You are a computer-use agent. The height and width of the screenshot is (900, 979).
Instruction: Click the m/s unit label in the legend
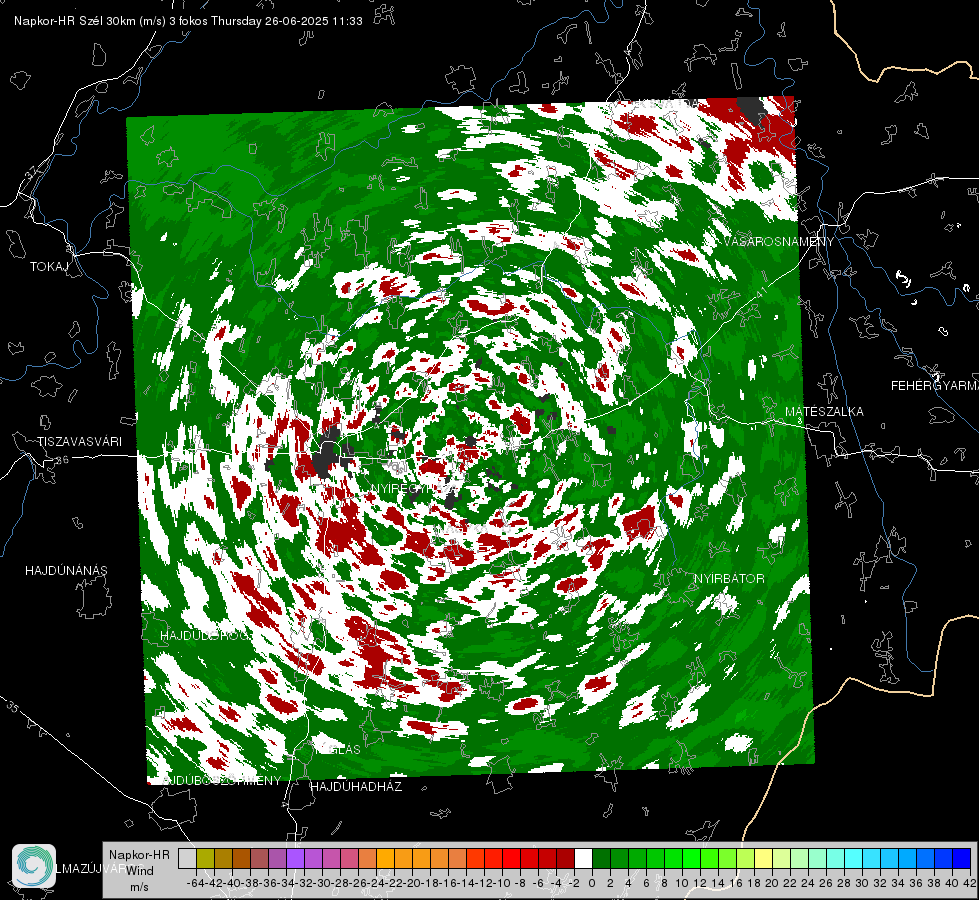pyautogui.click(x=139, y=887)
